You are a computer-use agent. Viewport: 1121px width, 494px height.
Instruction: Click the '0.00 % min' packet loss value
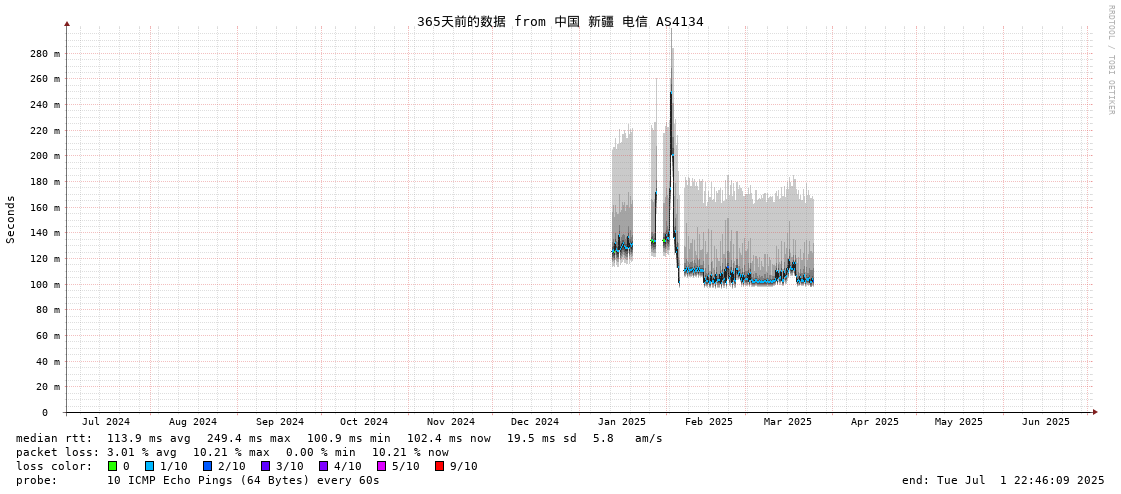click(321, 453)
